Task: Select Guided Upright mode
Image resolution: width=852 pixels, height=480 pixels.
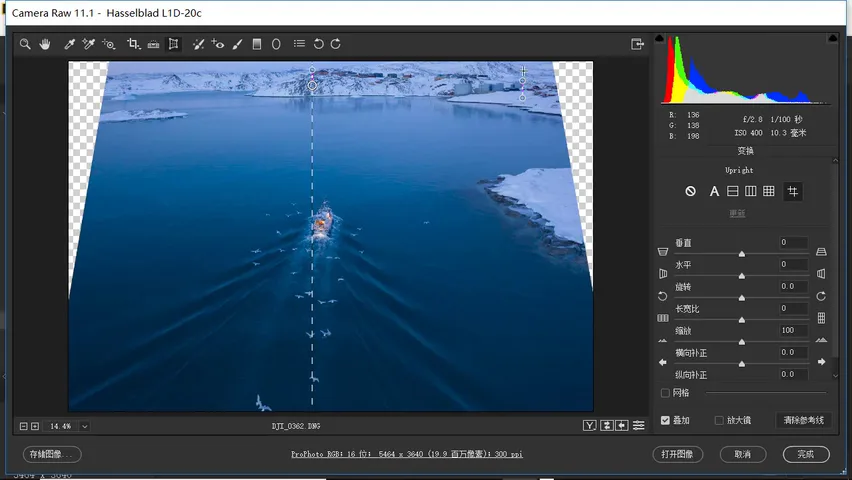Action: click(x=793, y=191)
